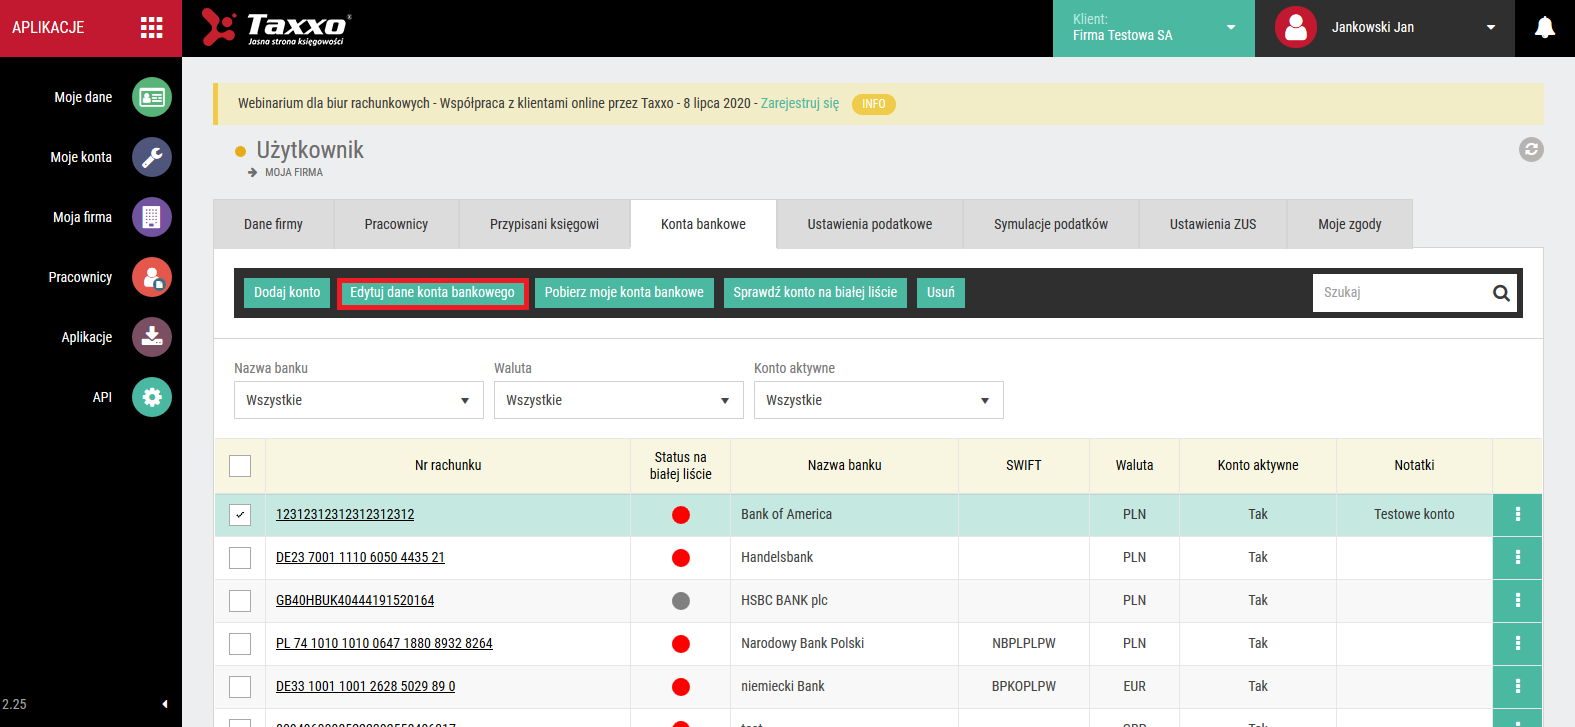The height and width of the screenshot is (727, 1575).
Task: Open the Moje konta wrench icon
Action: tap(152, 157)
